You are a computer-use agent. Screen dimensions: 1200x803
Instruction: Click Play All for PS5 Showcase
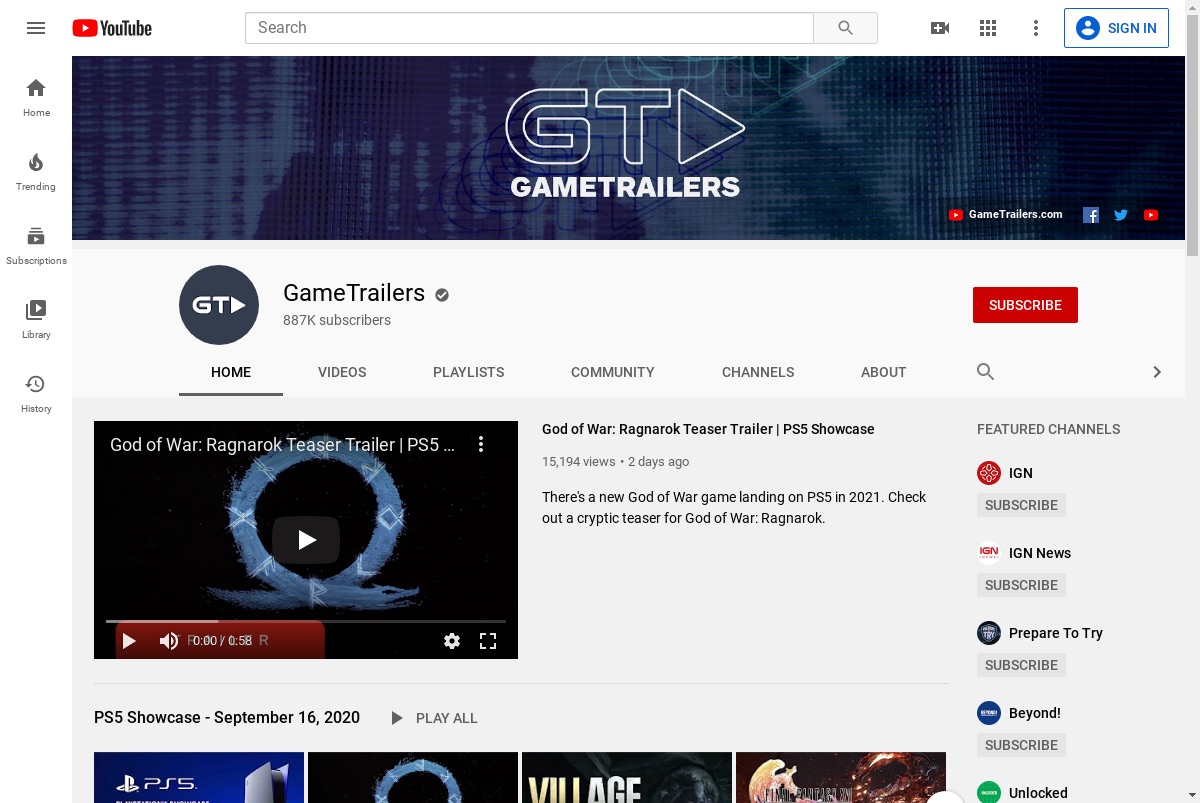(x=433, y=718)
